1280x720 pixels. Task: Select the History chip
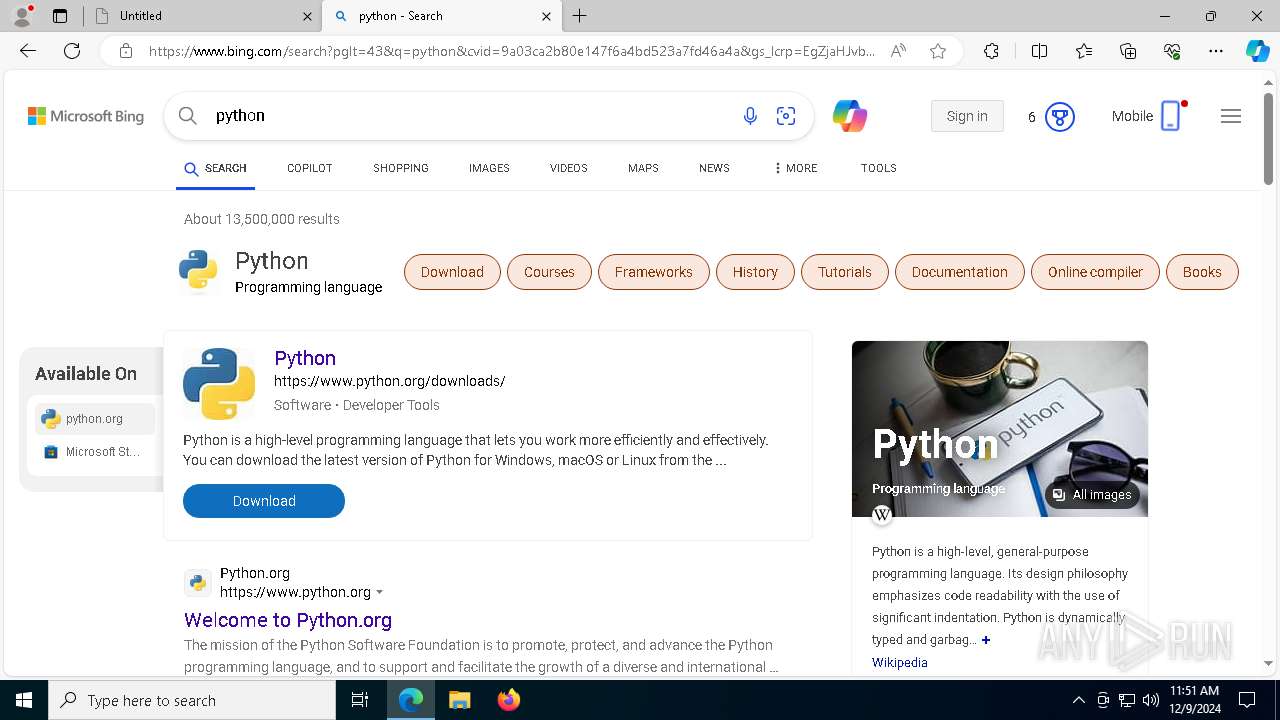point(755,272)
